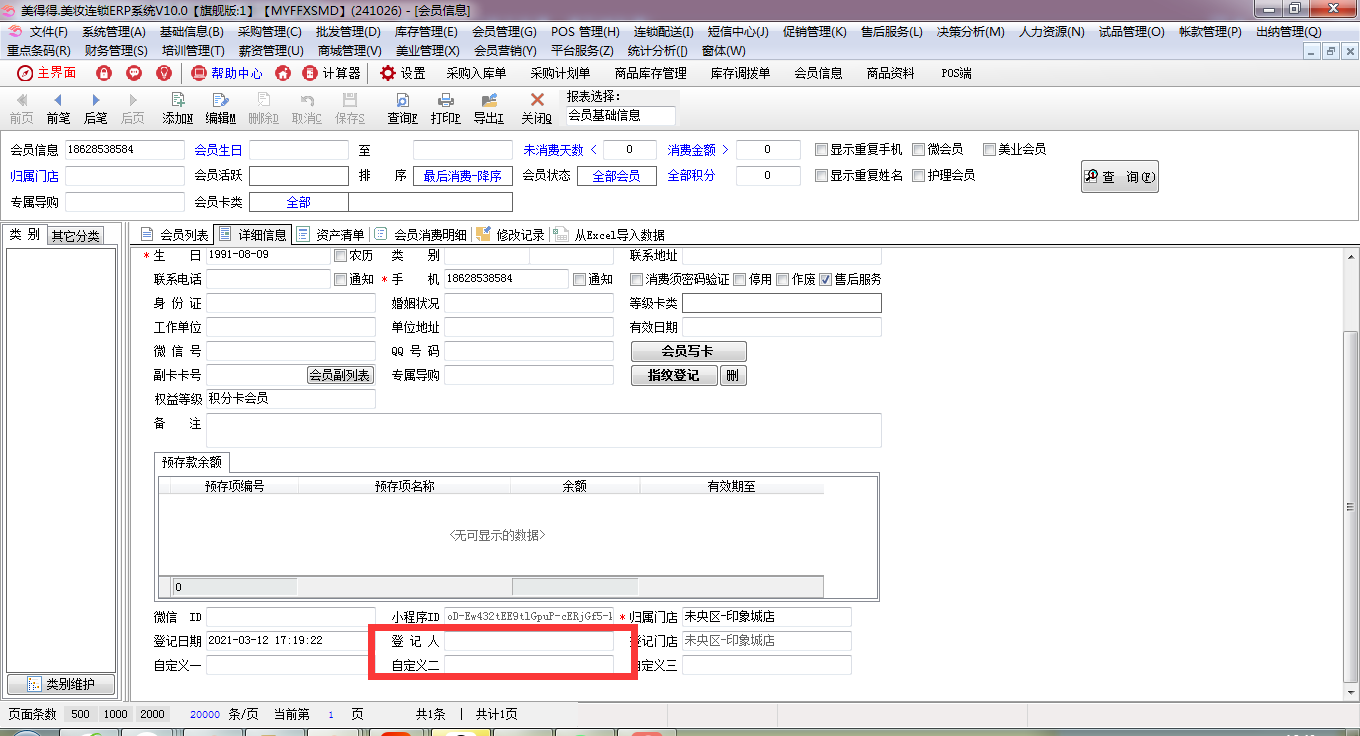Click 指纹登记 button

point(674,375)
